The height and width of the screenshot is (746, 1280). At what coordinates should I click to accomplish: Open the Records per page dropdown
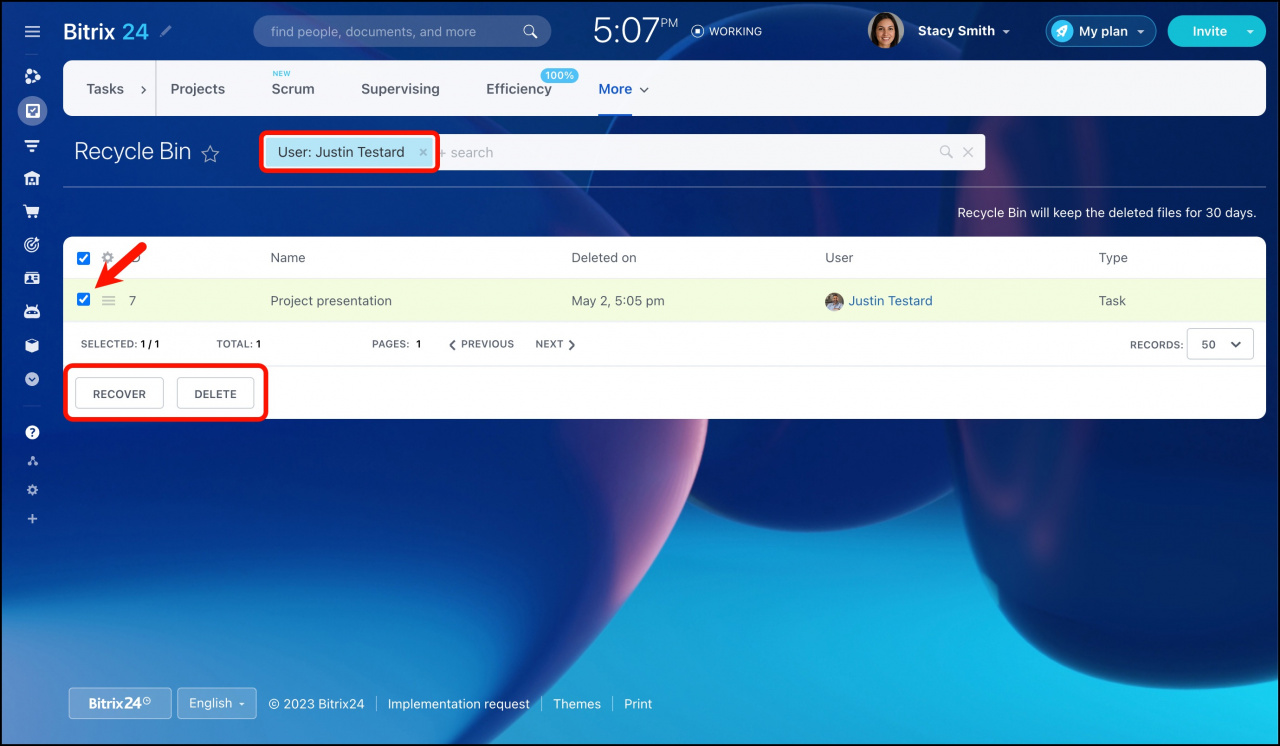pyautogui.click(x=1220, y=344)
